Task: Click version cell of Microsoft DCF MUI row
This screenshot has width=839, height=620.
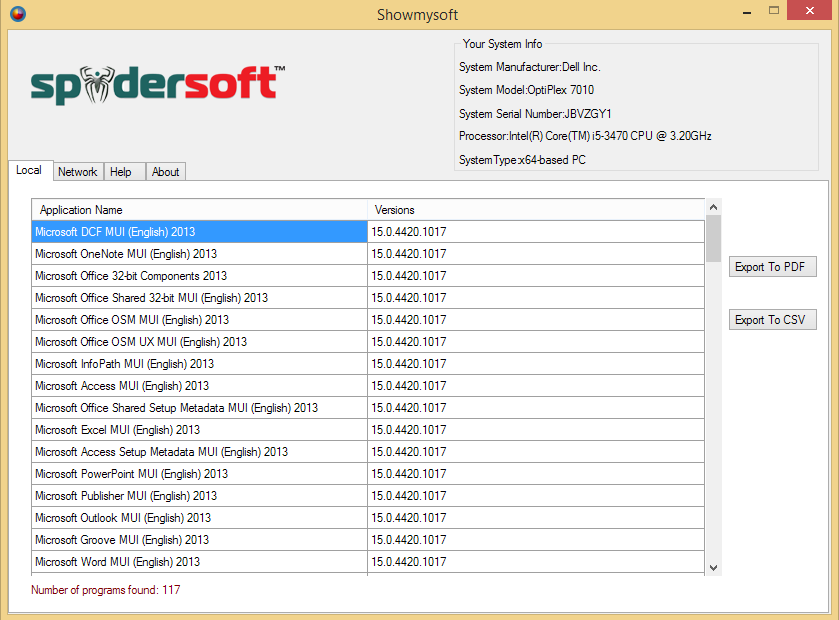Action: pos(536,232)
